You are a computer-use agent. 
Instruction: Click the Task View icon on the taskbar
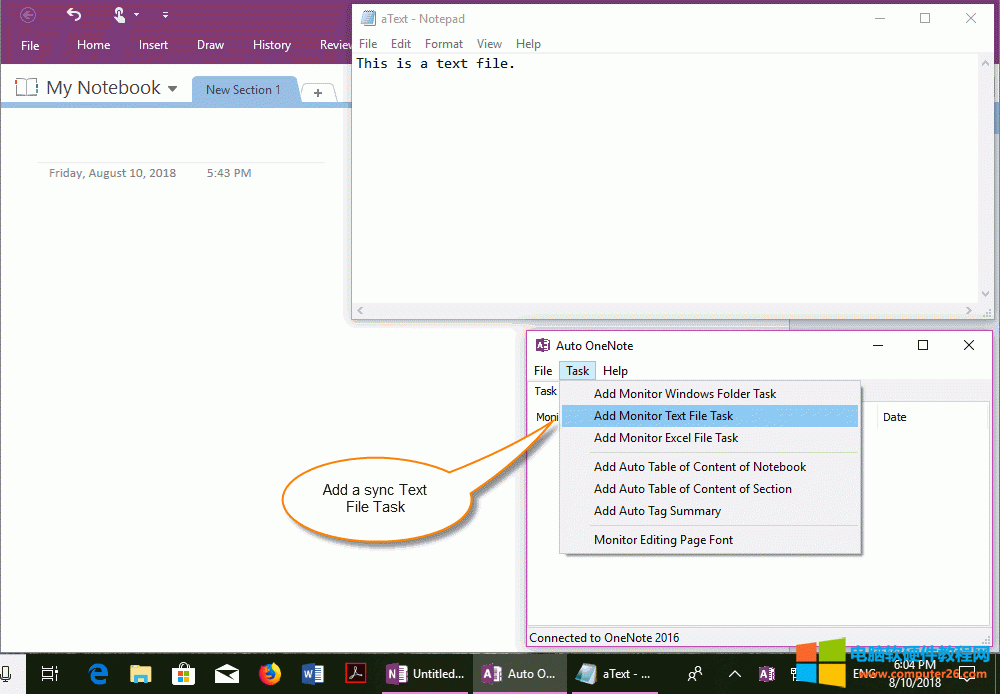tap(49, 673)
